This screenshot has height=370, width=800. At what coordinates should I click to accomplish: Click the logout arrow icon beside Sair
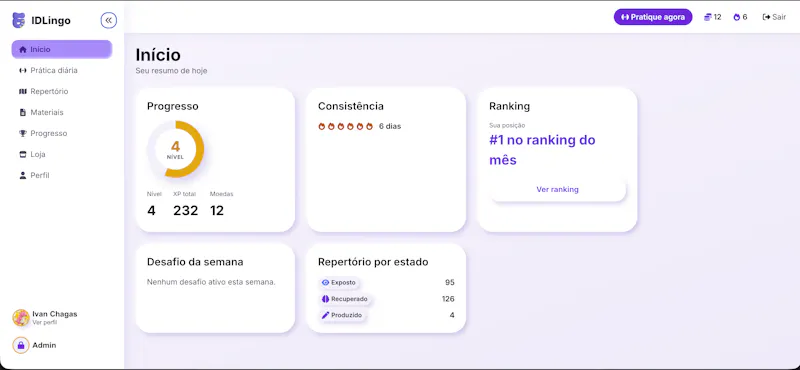(x=766, y=17)
